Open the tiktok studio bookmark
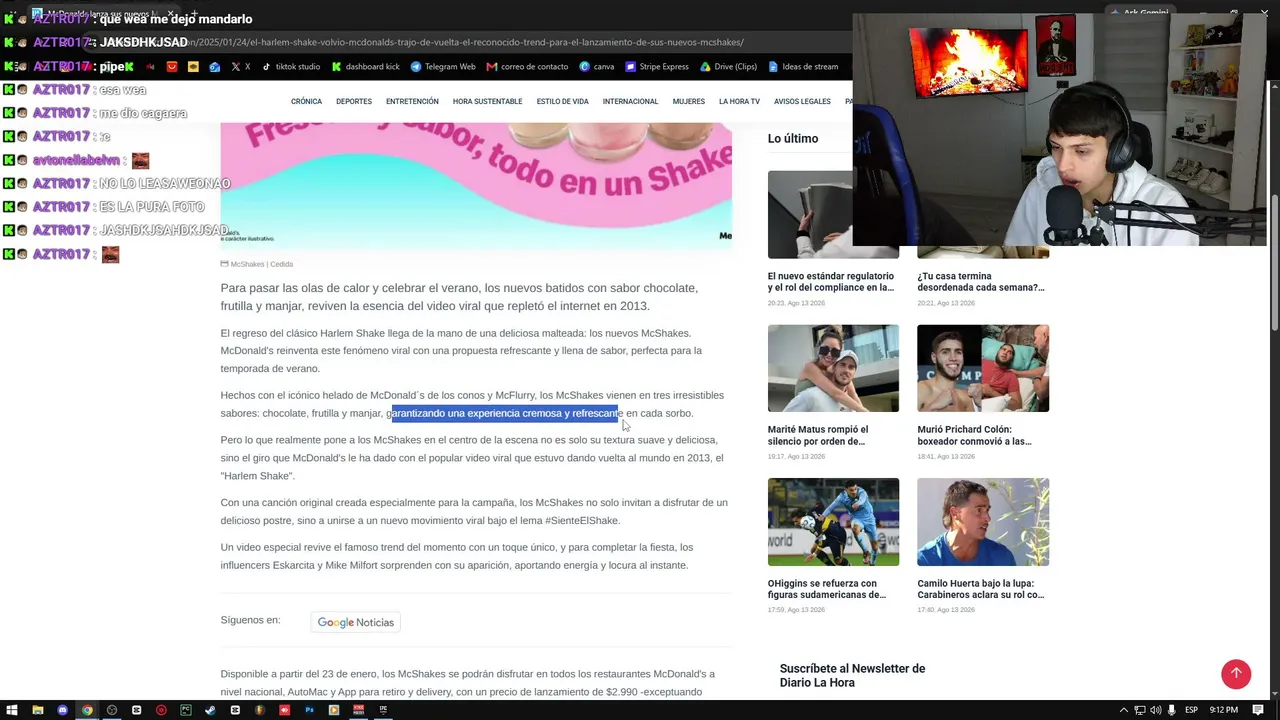 [x=291, y=67]
